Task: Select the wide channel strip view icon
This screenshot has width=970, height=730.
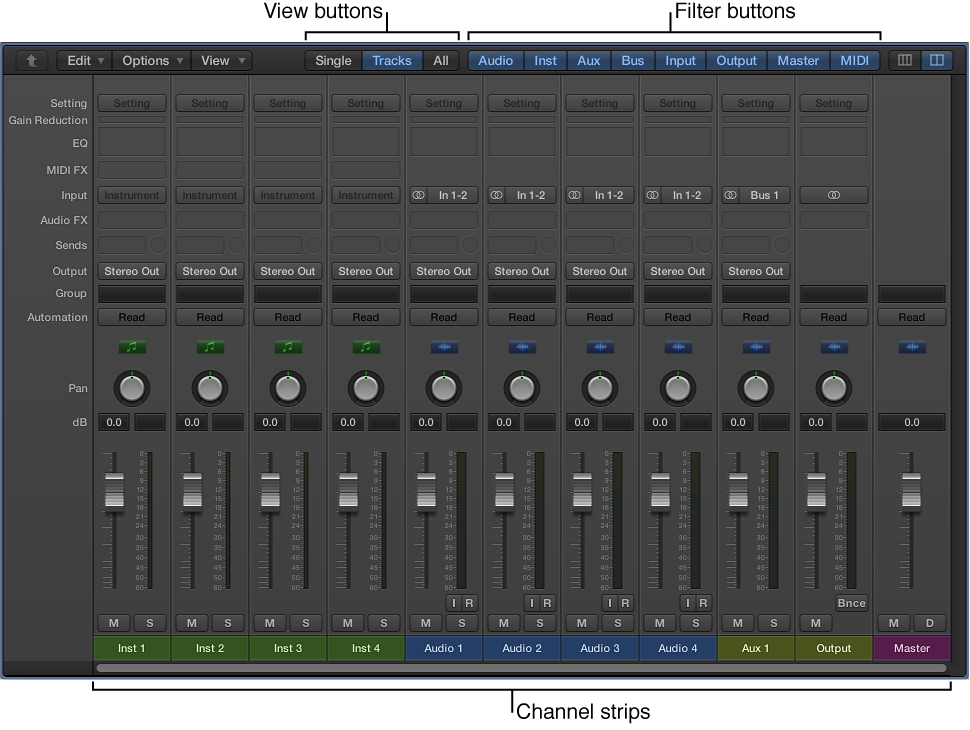Action: 936,60
